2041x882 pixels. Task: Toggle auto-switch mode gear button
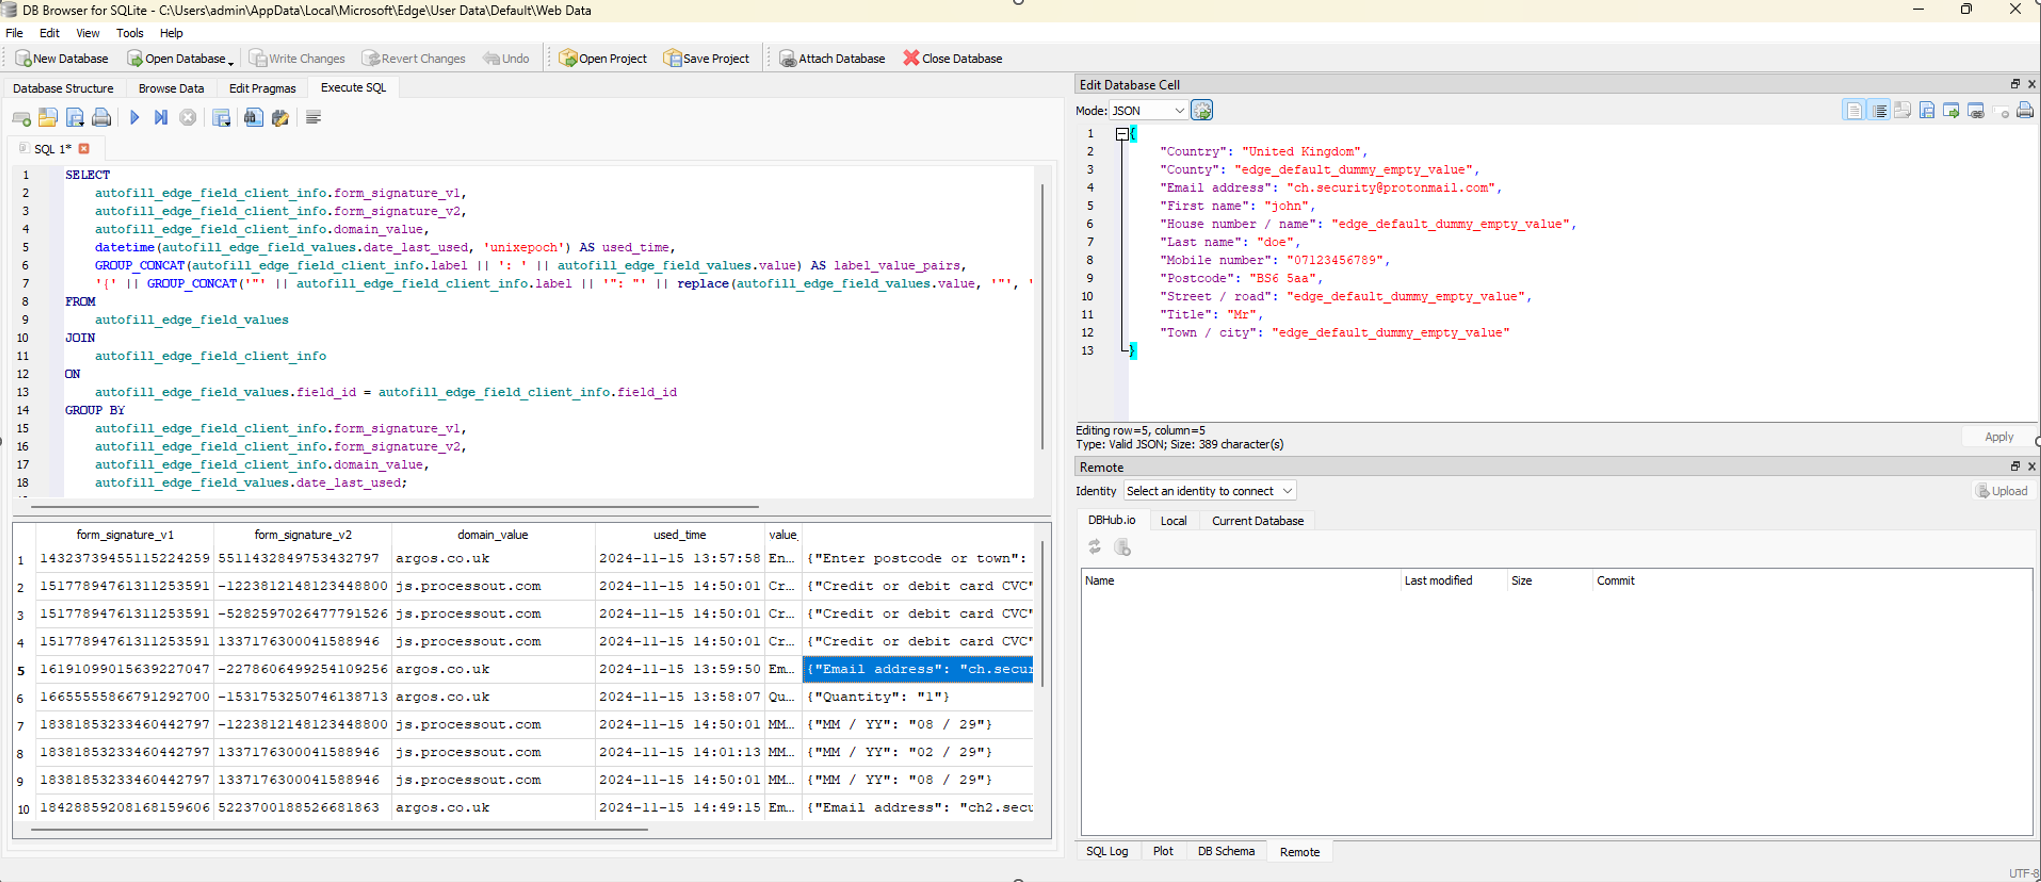click(1202, 111)
